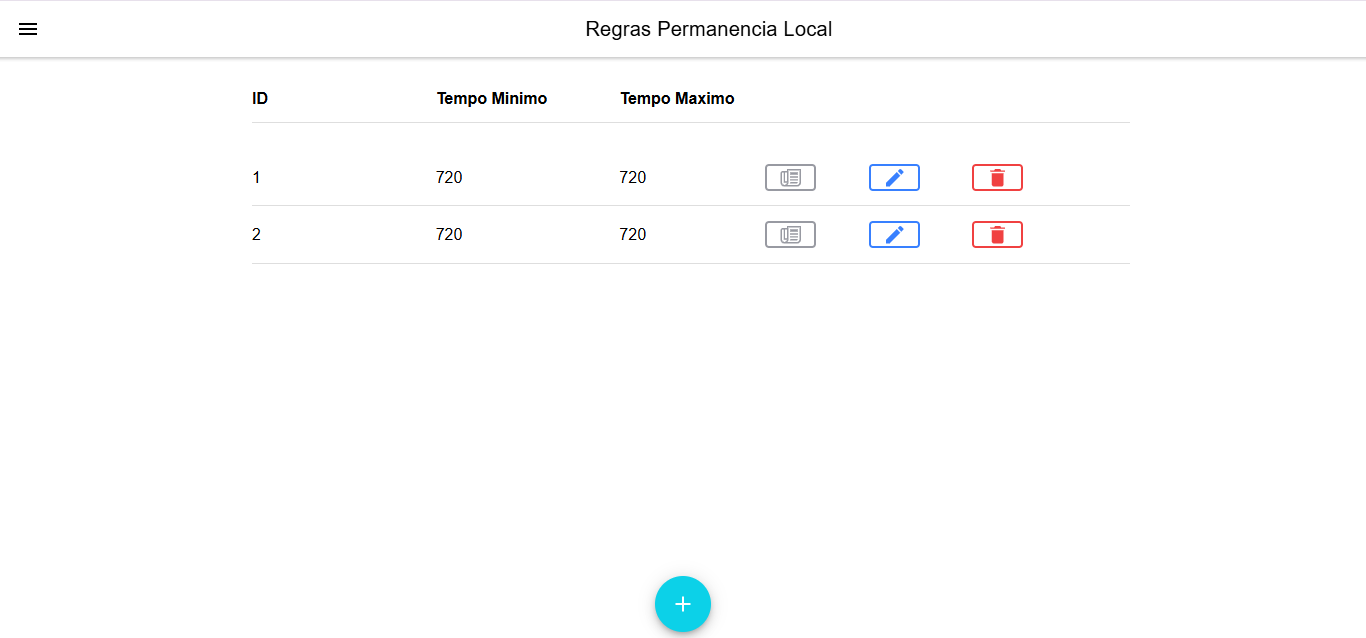This screenshot has width=1366, height=638.
Task: View details of rule ID 2
Action: point(790,234)
